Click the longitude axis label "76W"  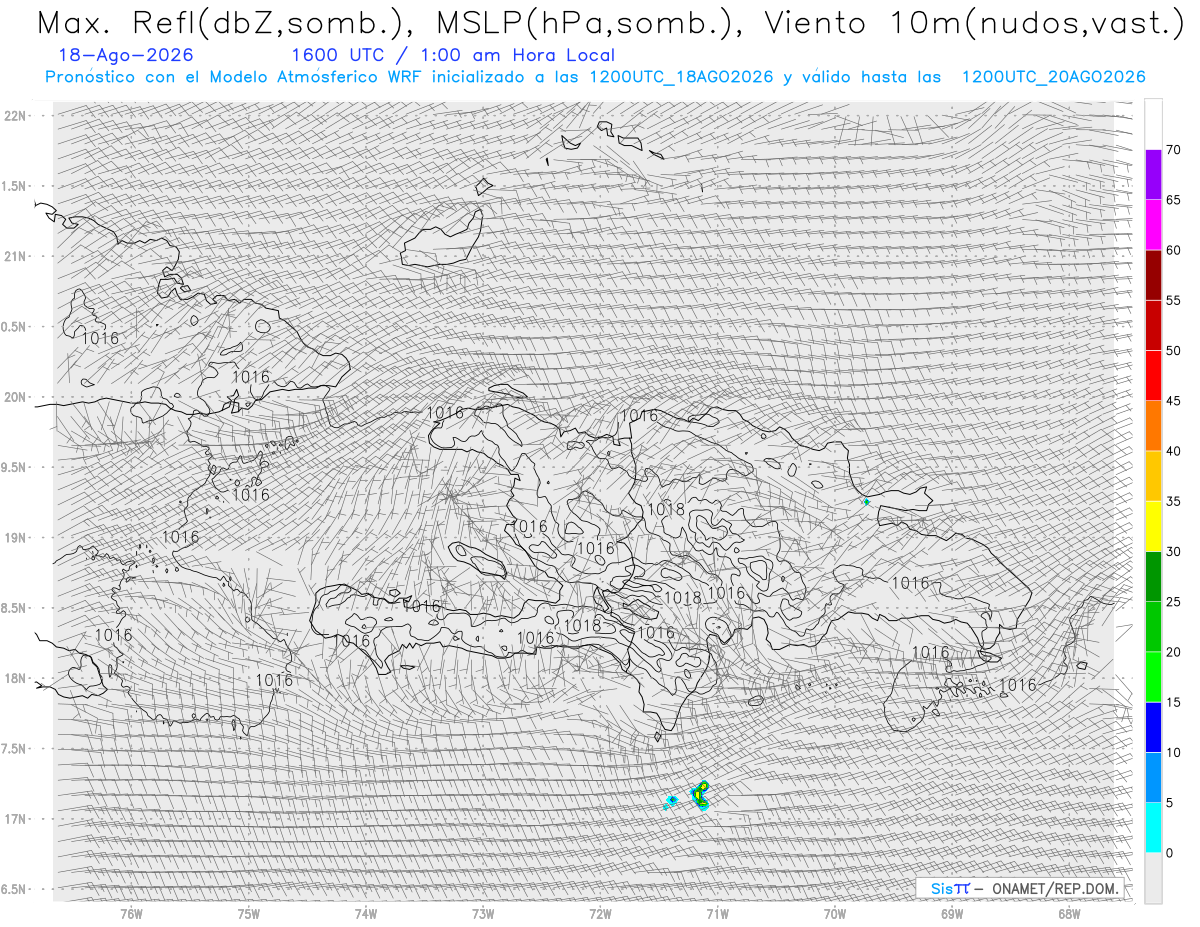click(x=131, y=914)
